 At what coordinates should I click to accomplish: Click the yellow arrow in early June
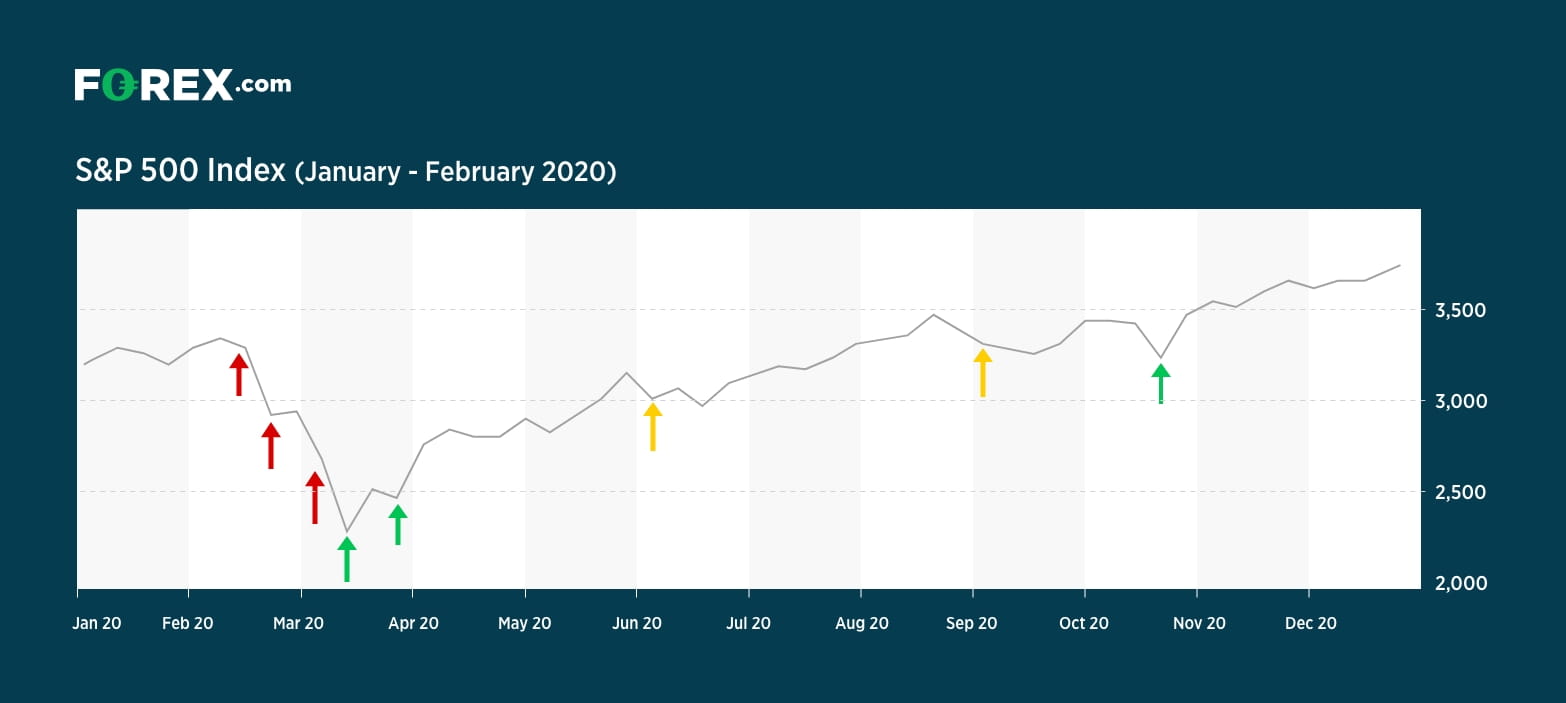[x=652, y=426]
